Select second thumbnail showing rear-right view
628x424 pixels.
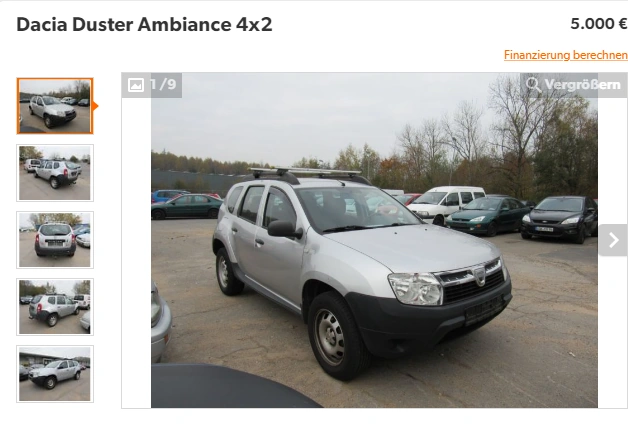coord(55,173)
